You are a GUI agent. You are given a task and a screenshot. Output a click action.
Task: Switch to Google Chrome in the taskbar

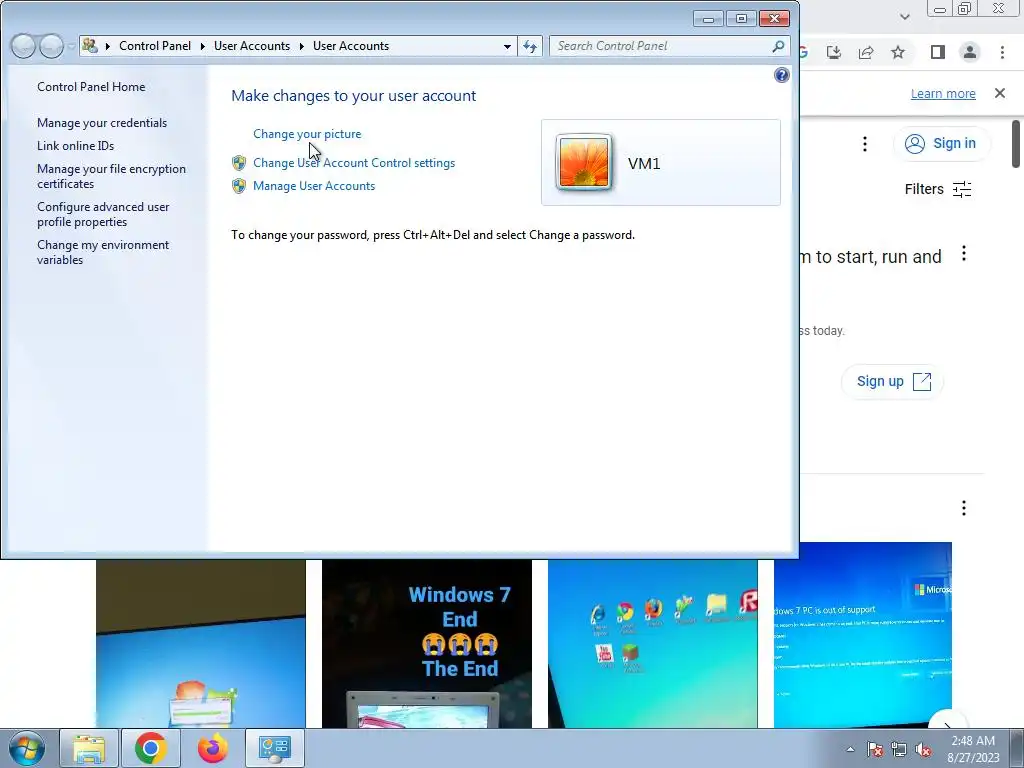(x=150, y=748)
